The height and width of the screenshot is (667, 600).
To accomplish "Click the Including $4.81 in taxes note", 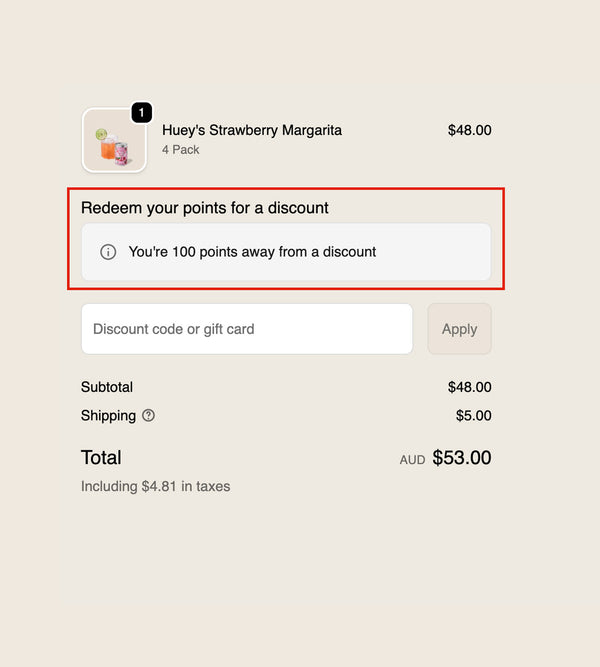I will [155, 487].
